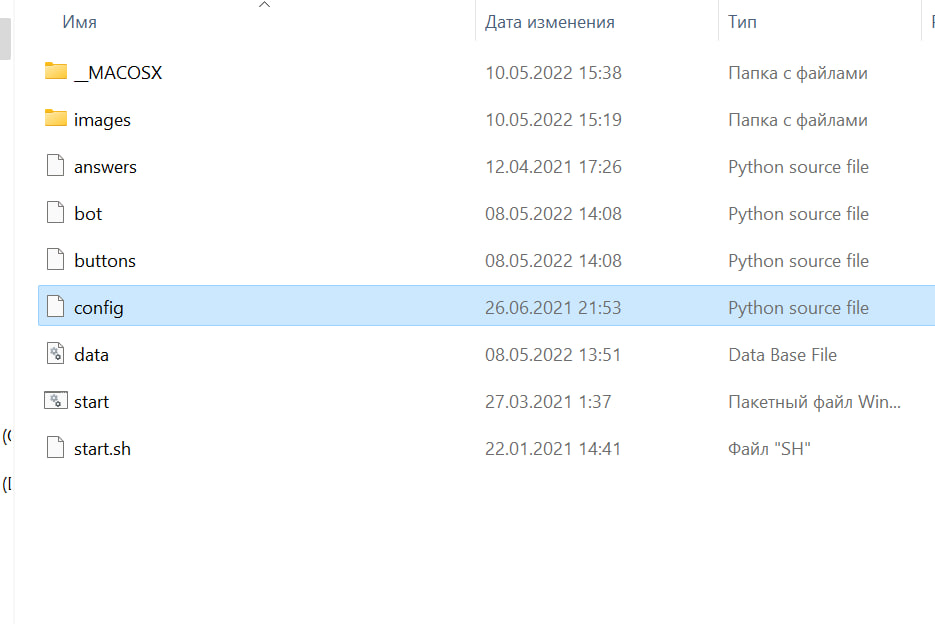Click the bot file icon
The width and height of the screenshot is (935, 624).
pyautogui.click(x=56, y=213)
